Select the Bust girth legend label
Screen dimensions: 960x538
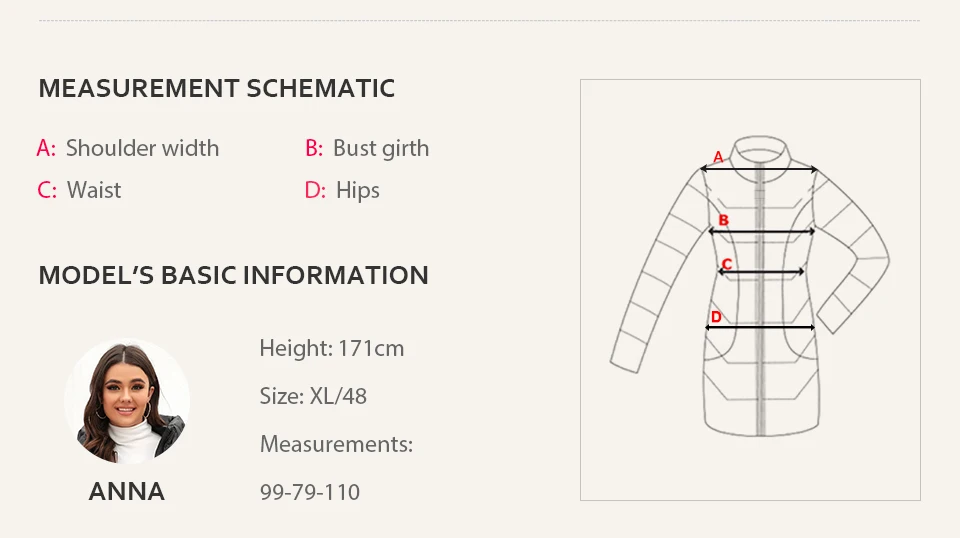(381, 149)
